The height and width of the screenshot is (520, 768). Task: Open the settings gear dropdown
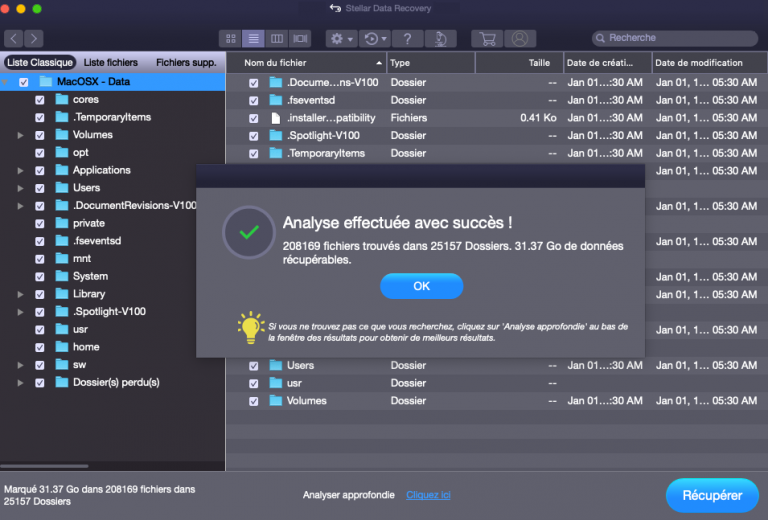click(342, 39)
